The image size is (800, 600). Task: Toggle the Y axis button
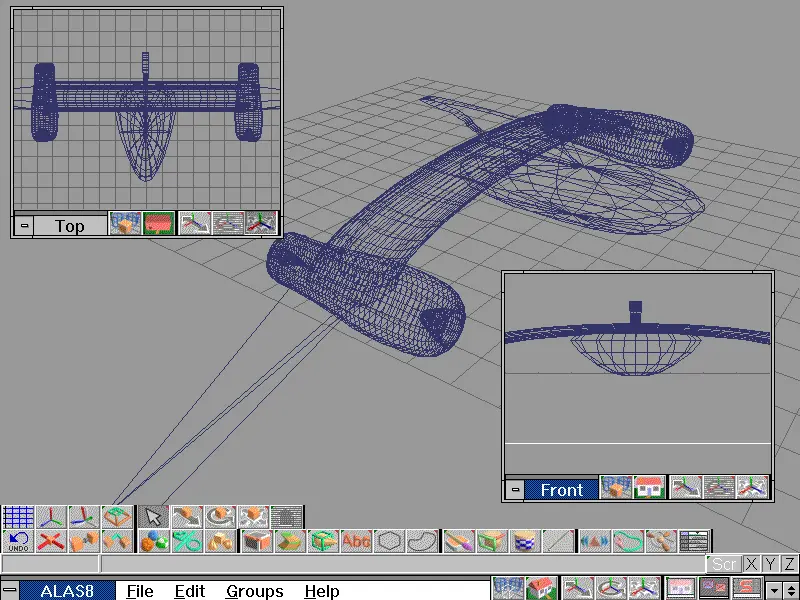point(771,564)
